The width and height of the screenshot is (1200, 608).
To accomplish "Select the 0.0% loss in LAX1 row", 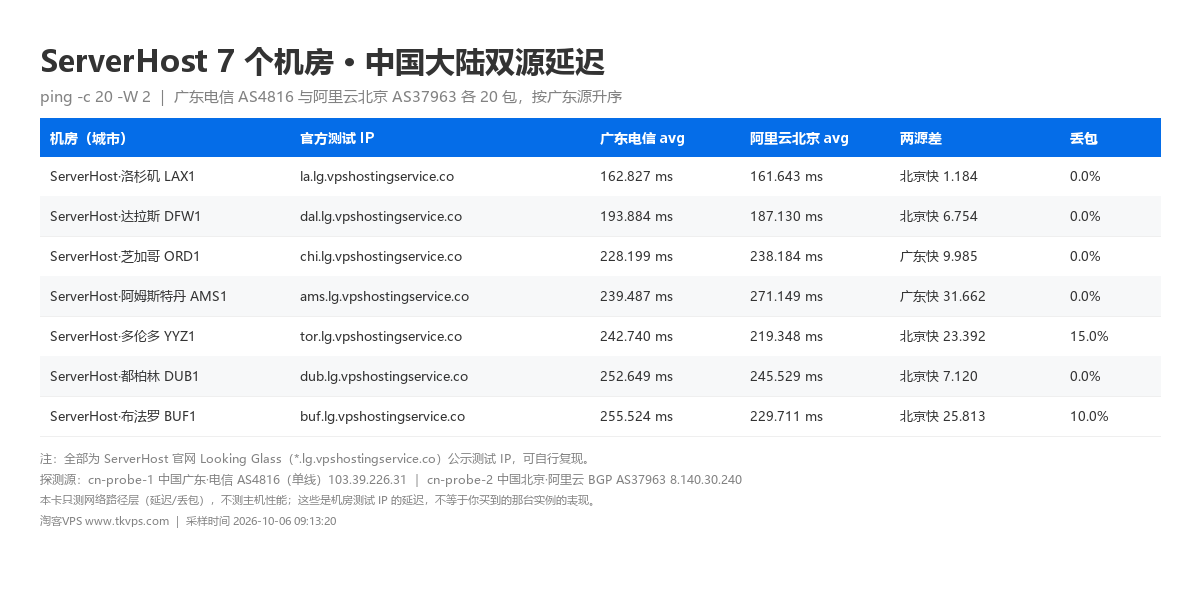I will 1085,176.
